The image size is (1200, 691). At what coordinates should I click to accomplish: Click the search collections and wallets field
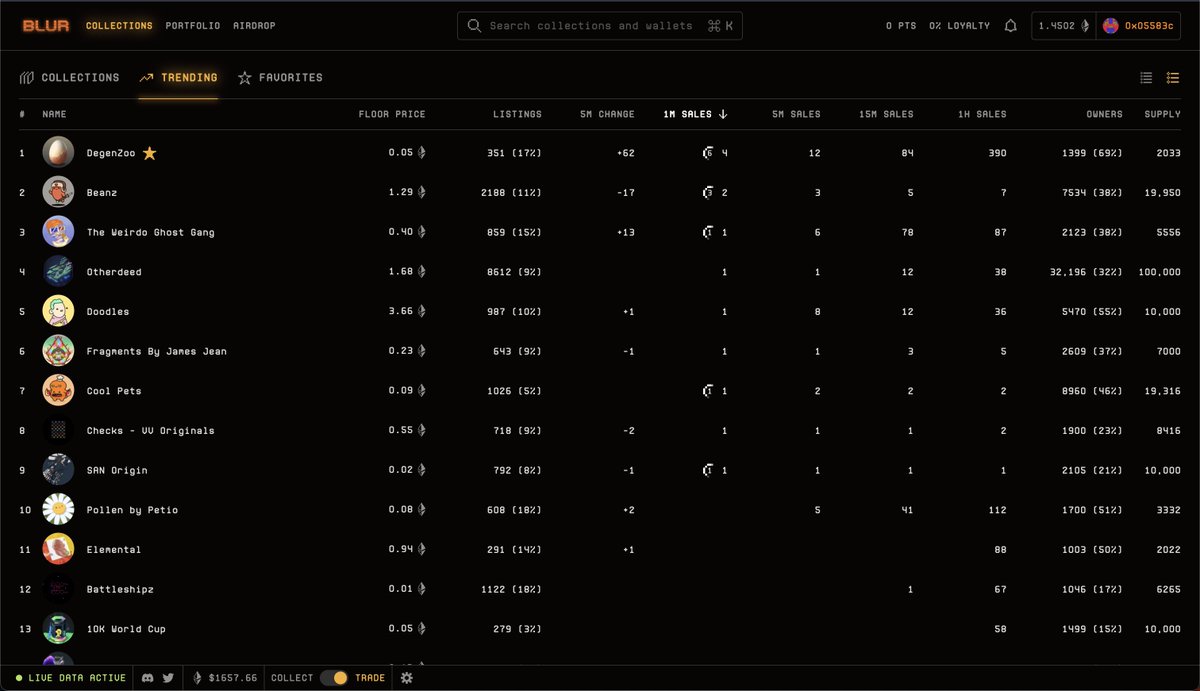[600, 26]
